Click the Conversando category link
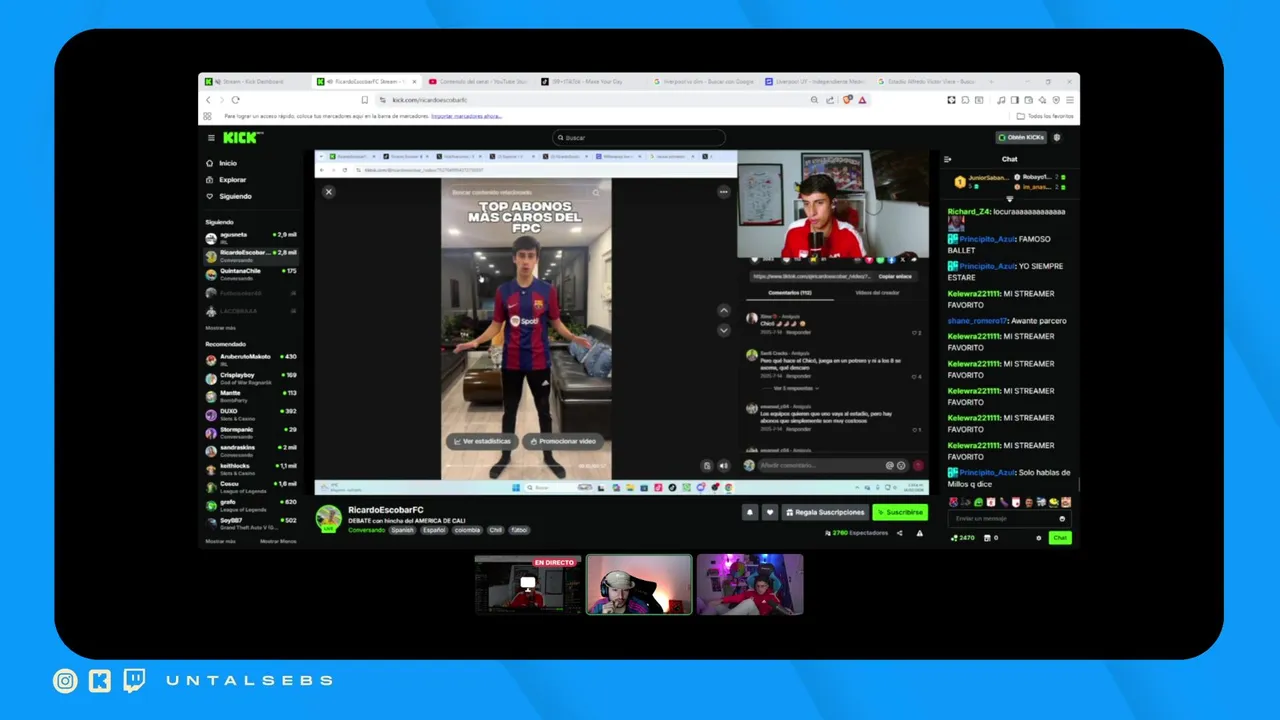The image size is (1280, 720). pyautogui.click(x=366, y=530)
